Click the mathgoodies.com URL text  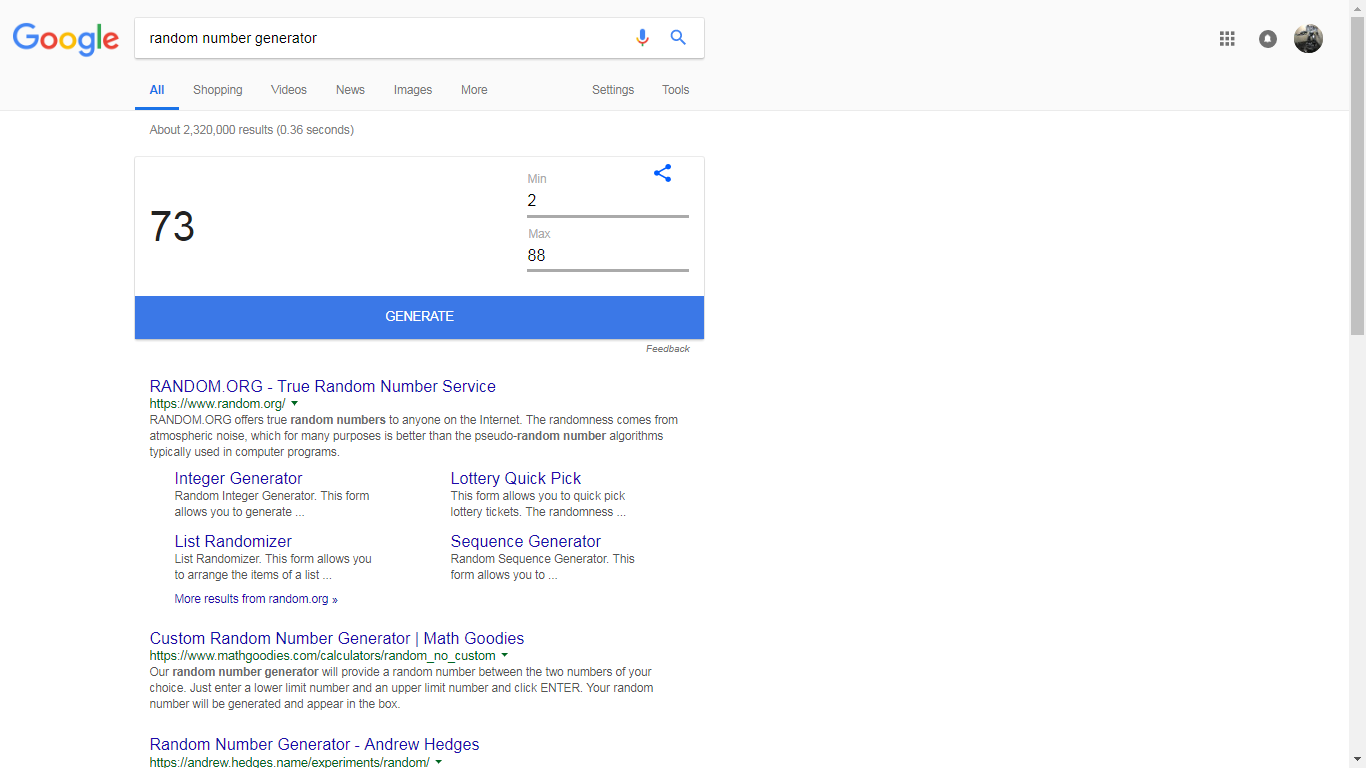click(323, 656)
